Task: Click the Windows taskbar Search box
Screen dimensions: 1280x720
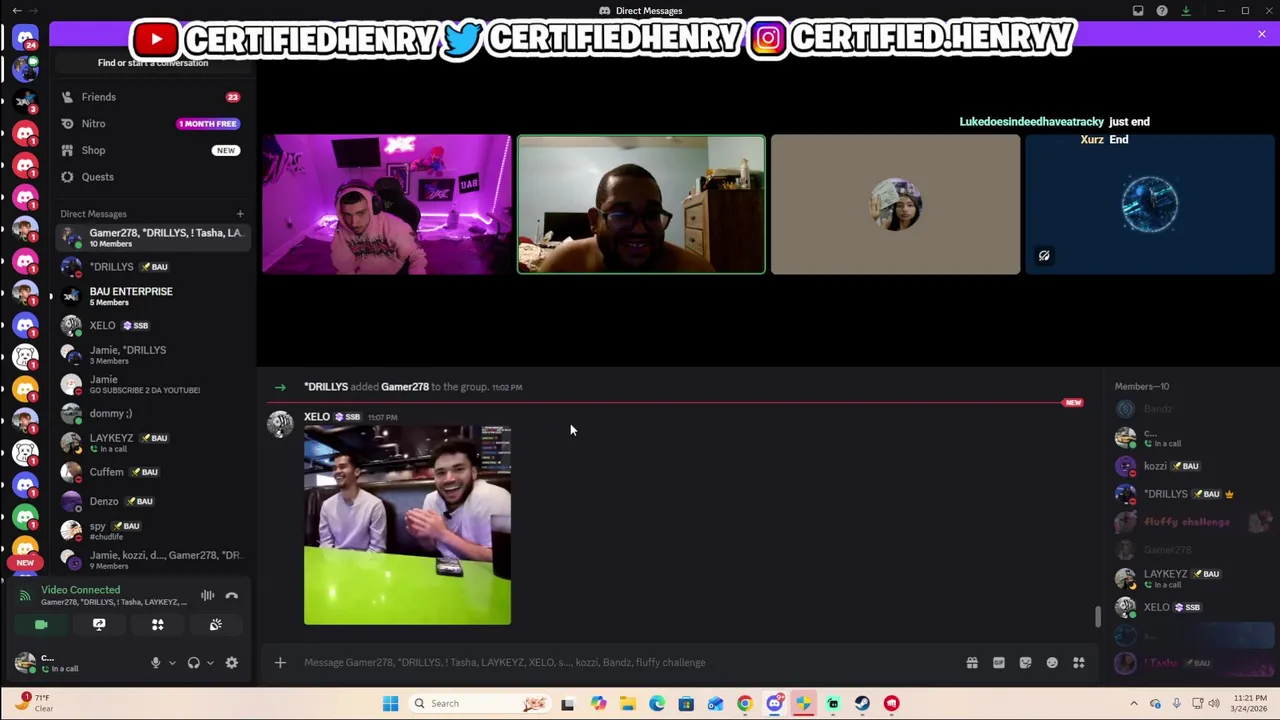Action: tap(480, 703)
